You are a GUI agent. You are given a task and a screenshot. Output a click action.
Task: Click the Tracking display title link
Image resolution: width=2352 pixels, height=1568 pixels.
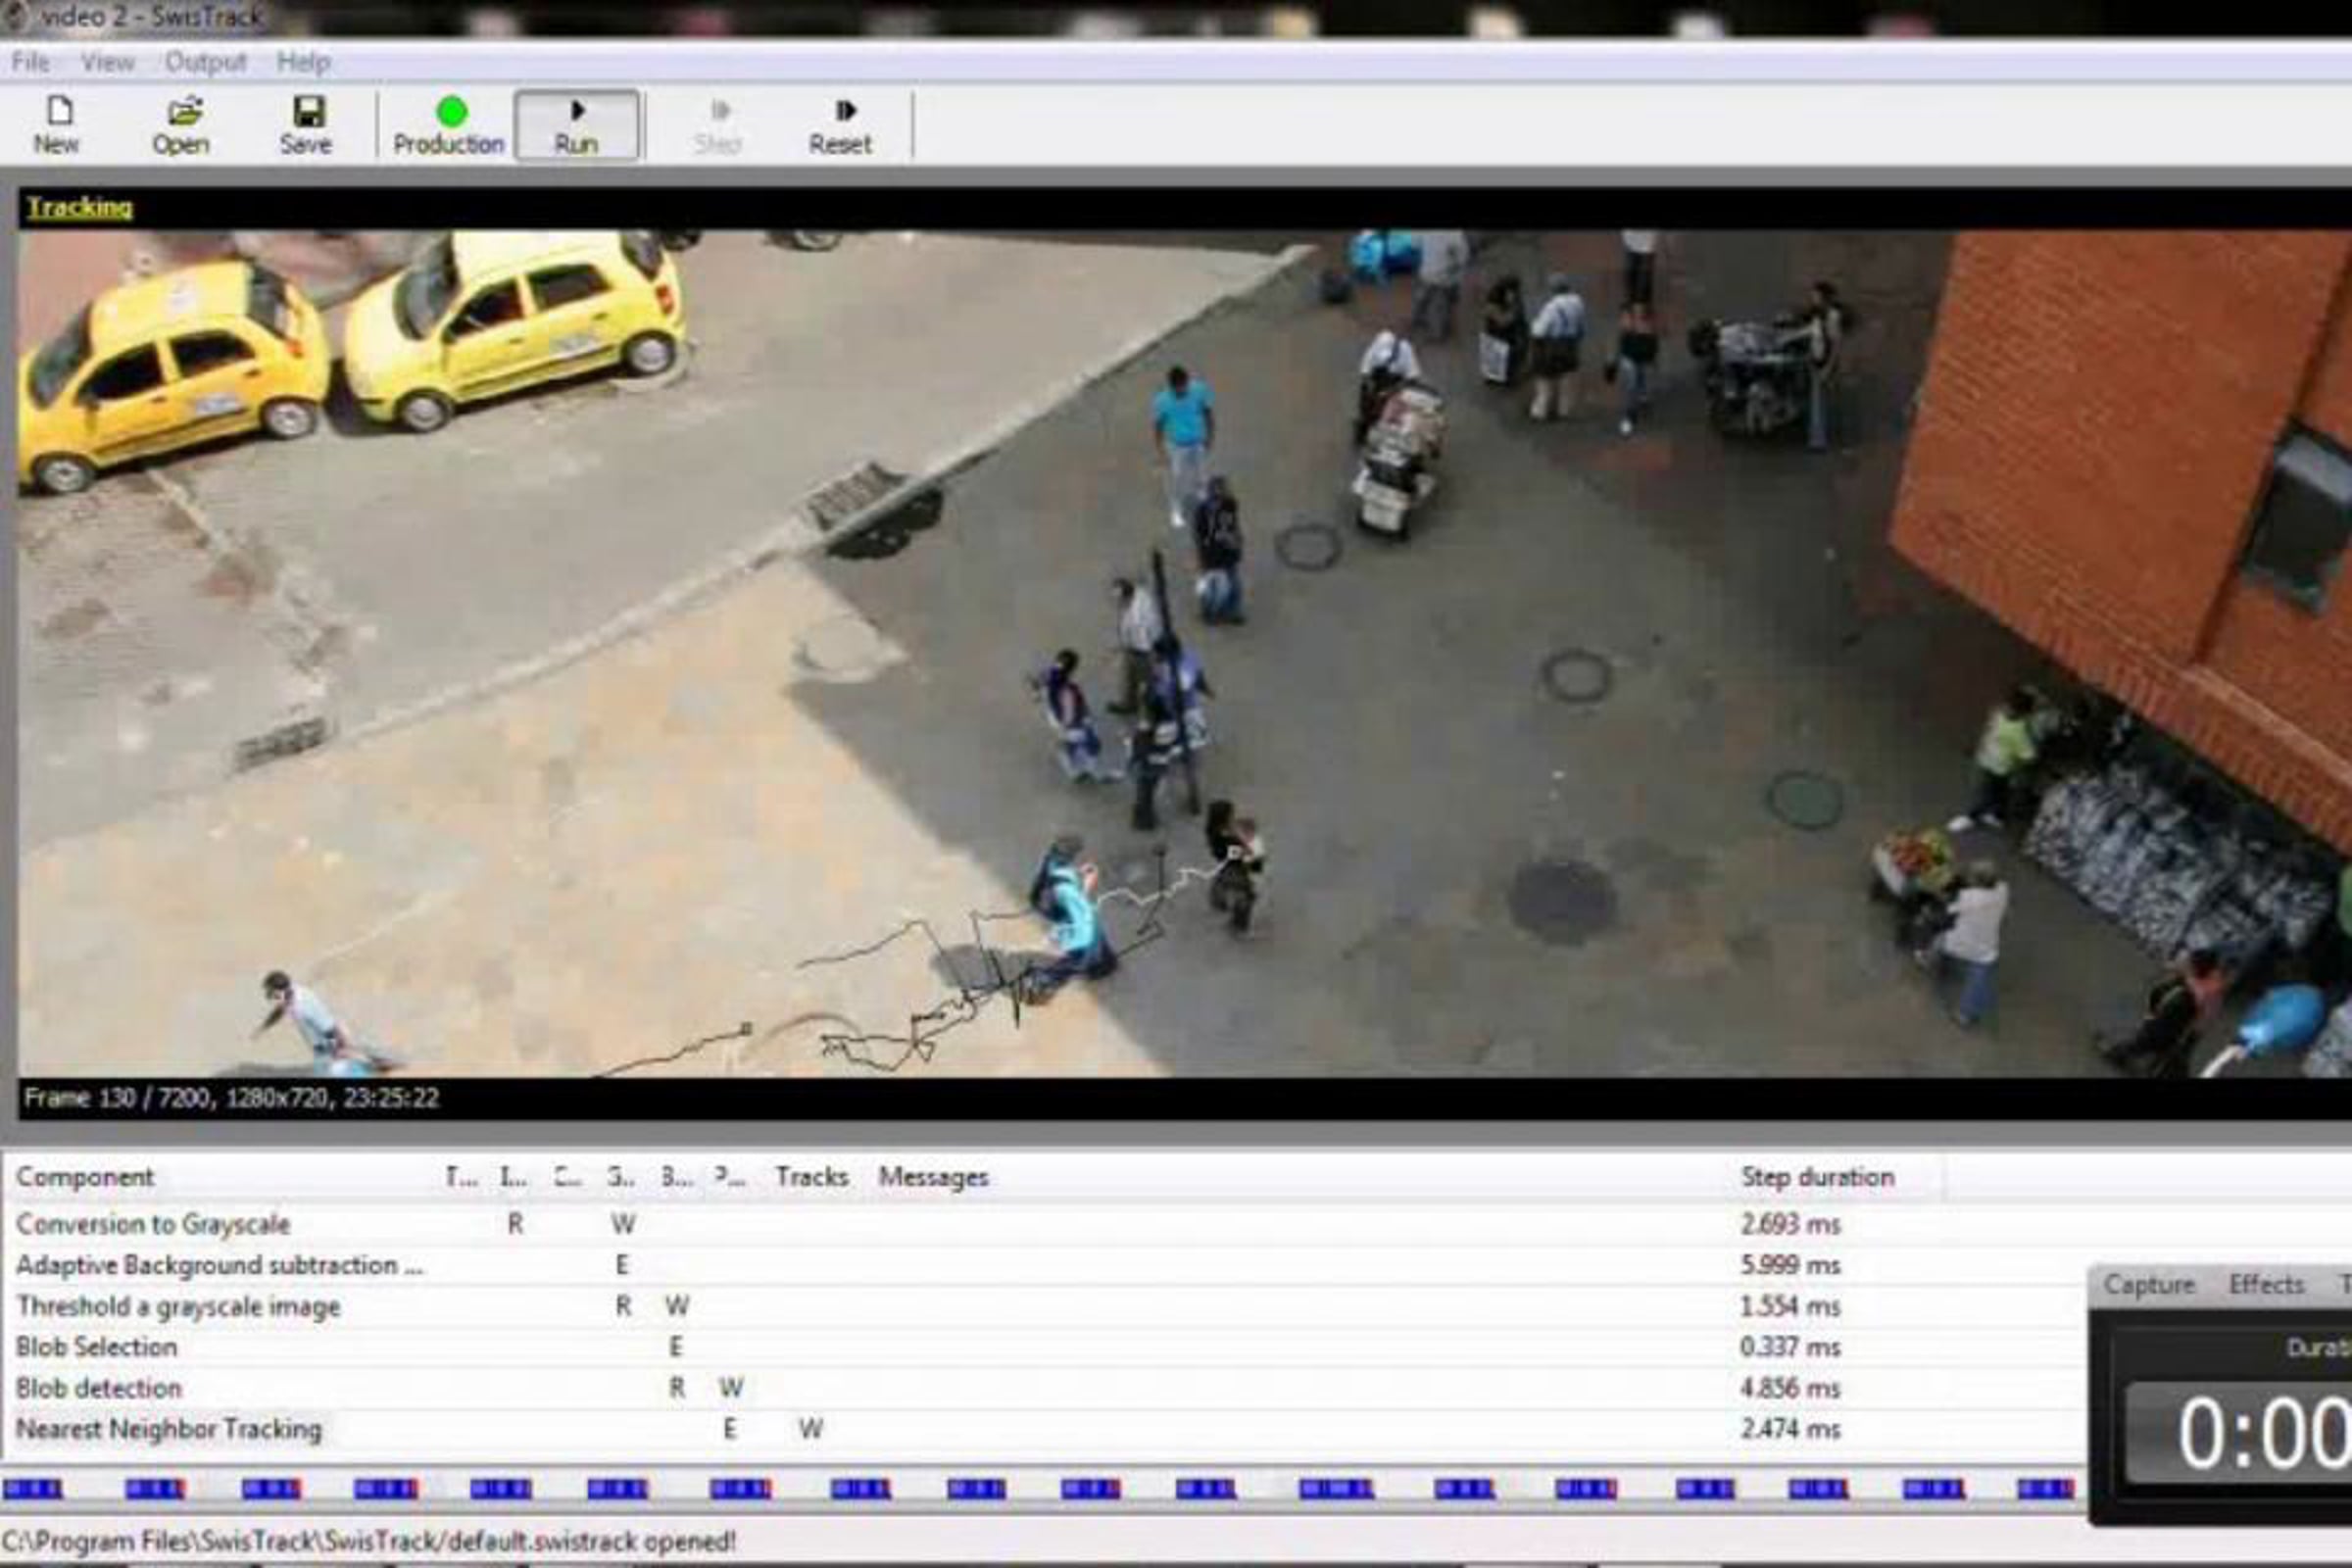[79, 207]
